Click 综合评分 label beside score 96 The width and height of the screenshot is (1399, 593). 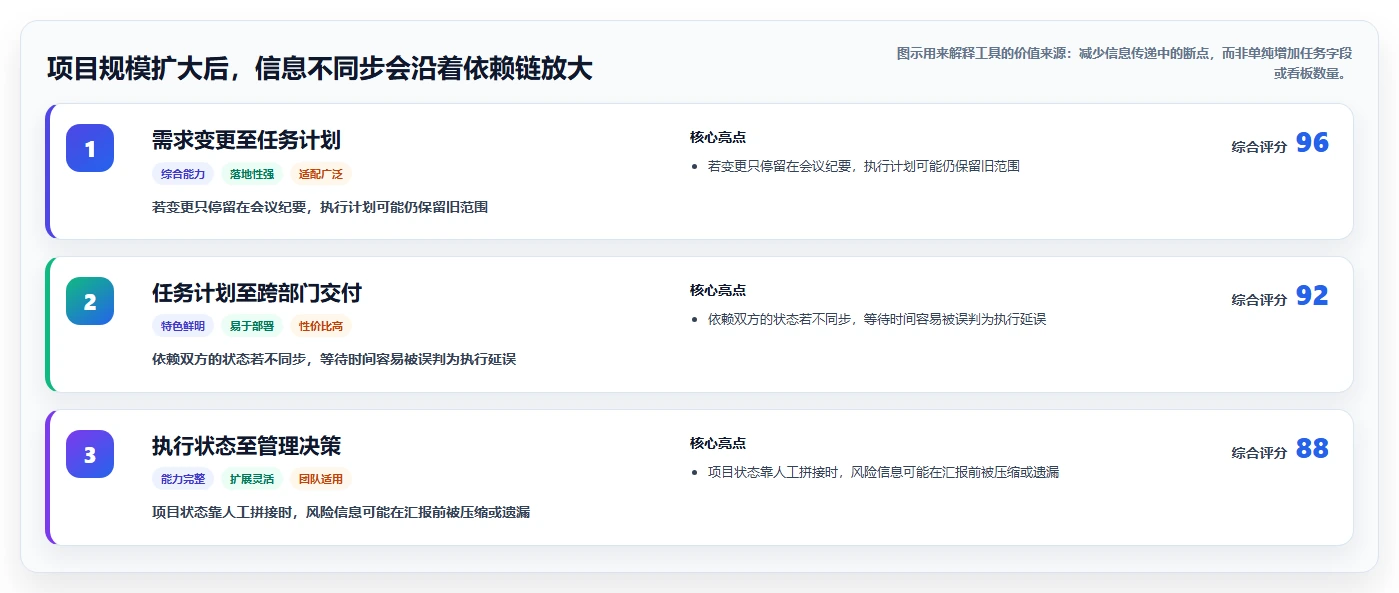click(x=1259, y=147)
